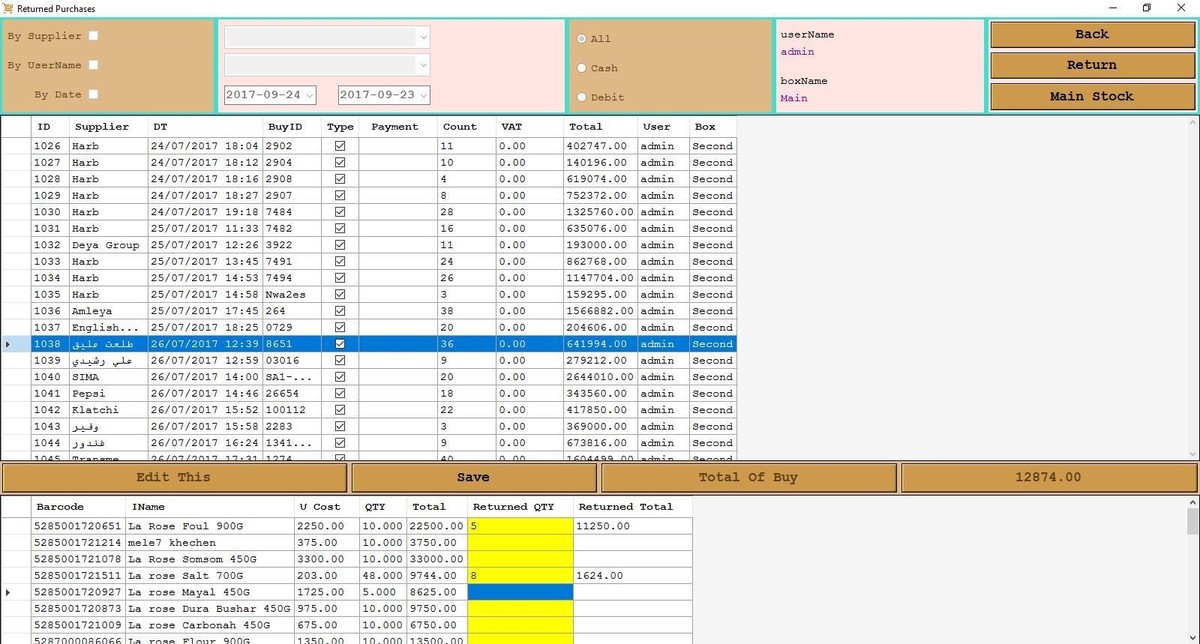Image resolution: width=1200 pixels, height=644 pixels.
Task: Select the Cash radio option
Action: click(x=582, y=68)
